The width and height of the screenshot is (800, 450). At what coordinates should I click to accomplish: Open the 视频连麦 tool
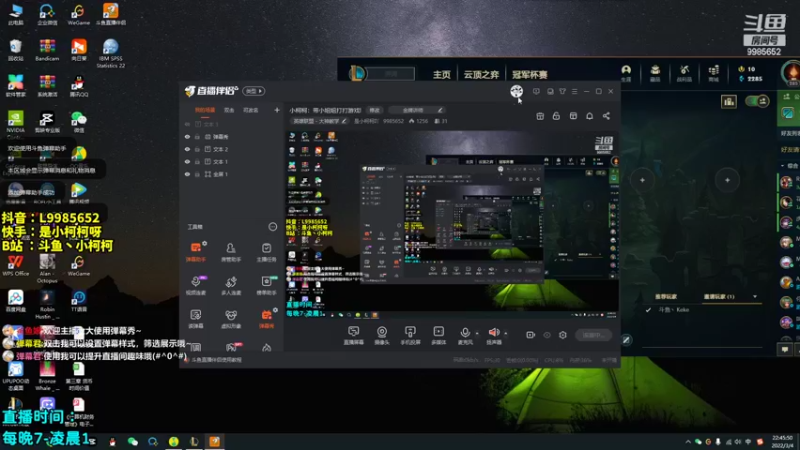(195, 285)
